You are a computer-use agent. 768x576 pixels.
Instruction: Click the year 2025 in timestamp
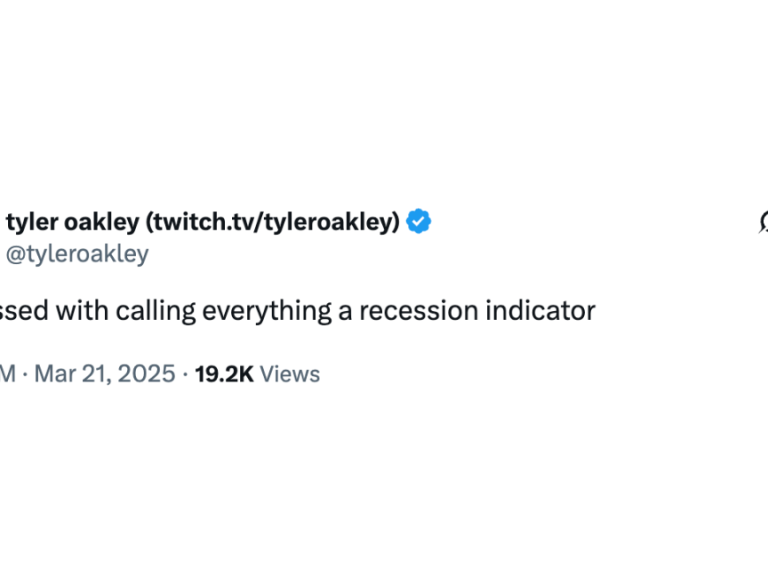(146, 374)
